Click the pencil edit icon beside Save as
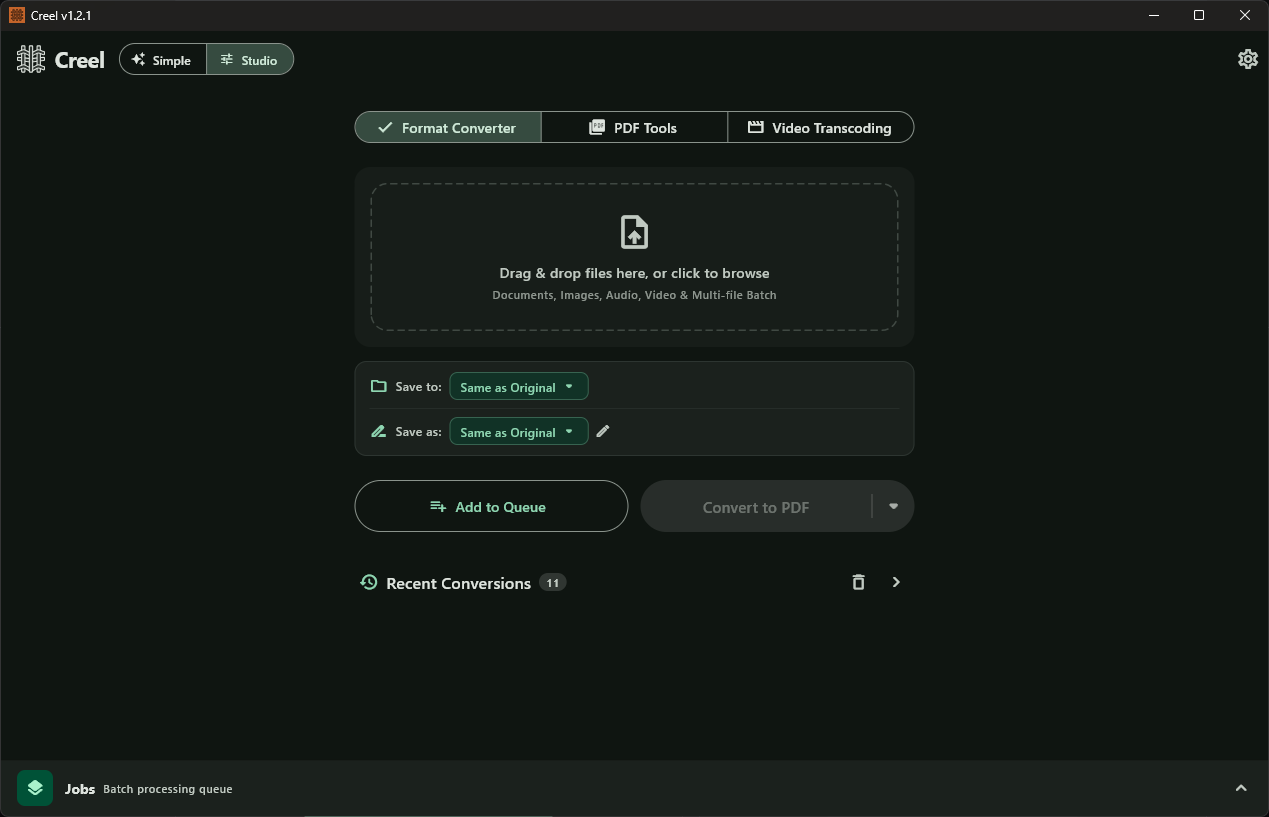The image size is (1269, 817). point(603,431)
